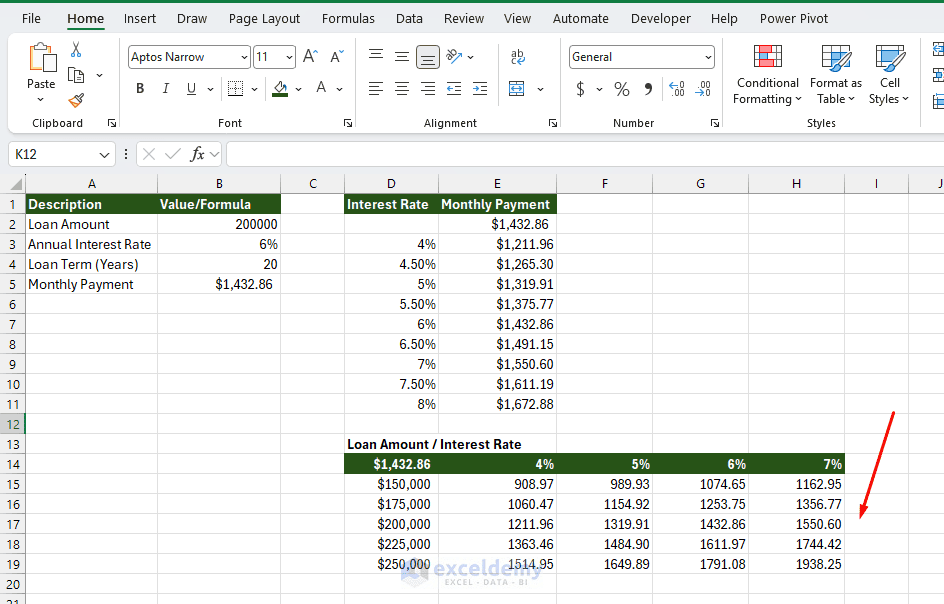This screenshot has width=944, height=604.
Task: Increase font size with the larger A
Action: 310,57
